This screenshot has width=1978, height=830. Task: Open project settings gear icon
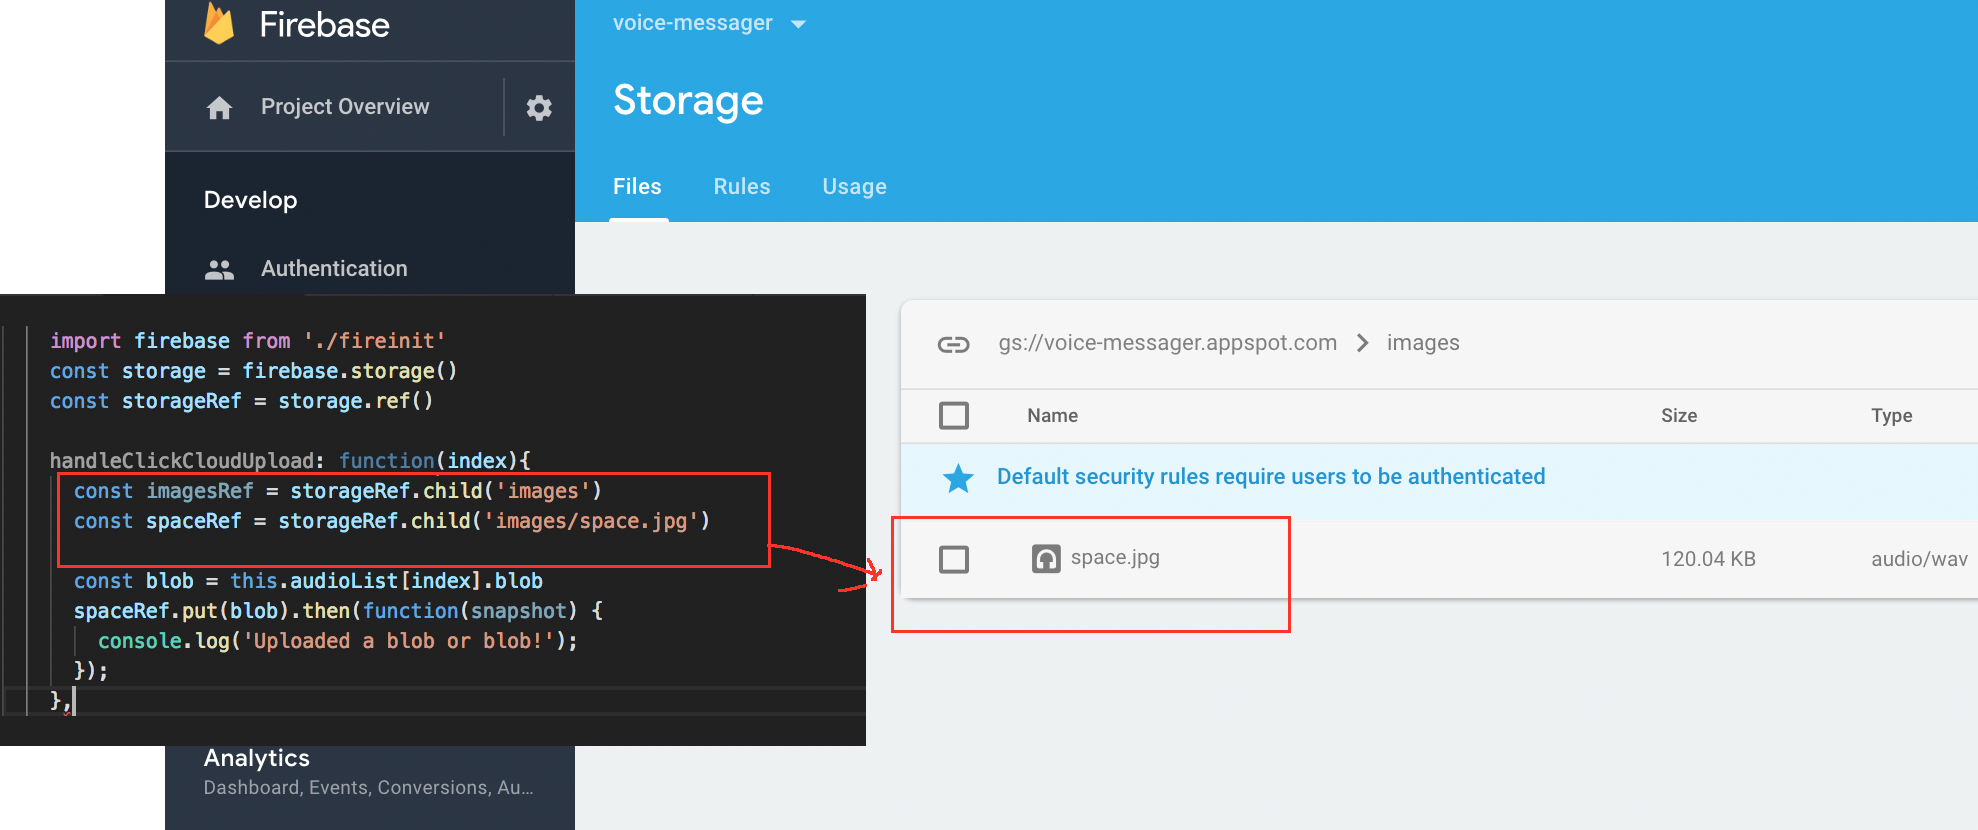click(x=539, y=108)
